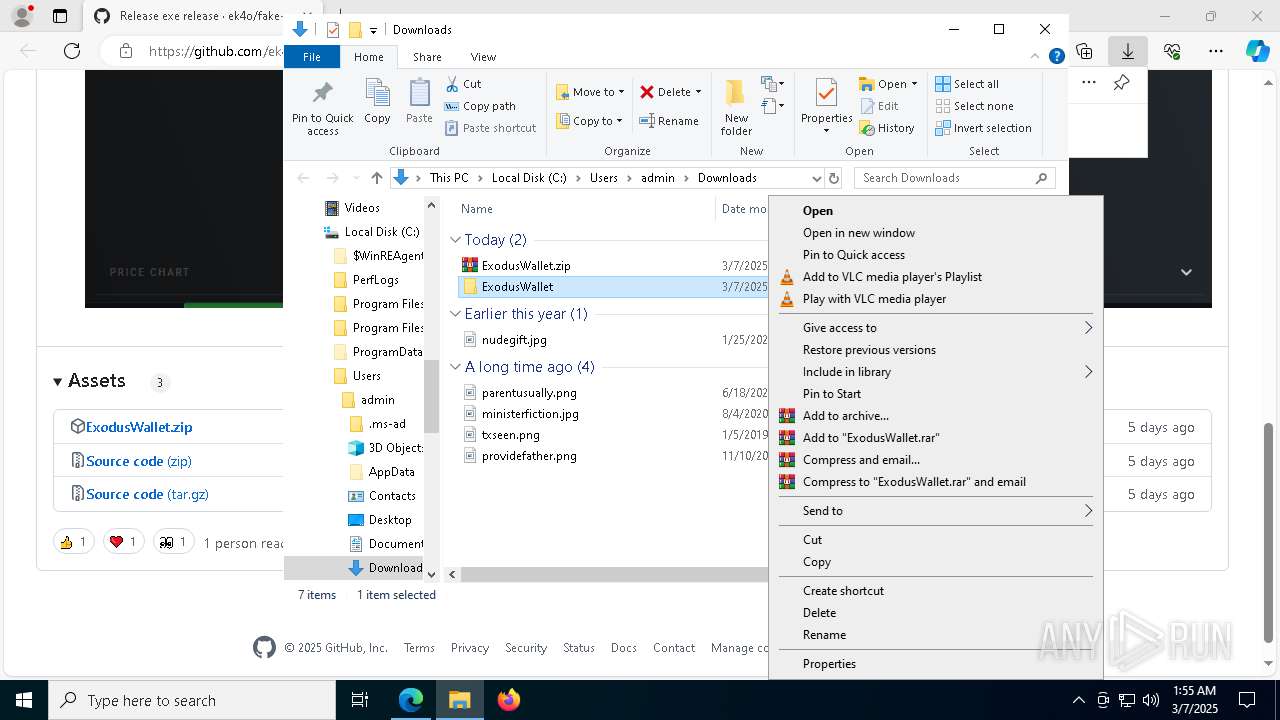Open the Copy to dropdown
Viewport: 1280px width, 720px height.
point(589,121)
